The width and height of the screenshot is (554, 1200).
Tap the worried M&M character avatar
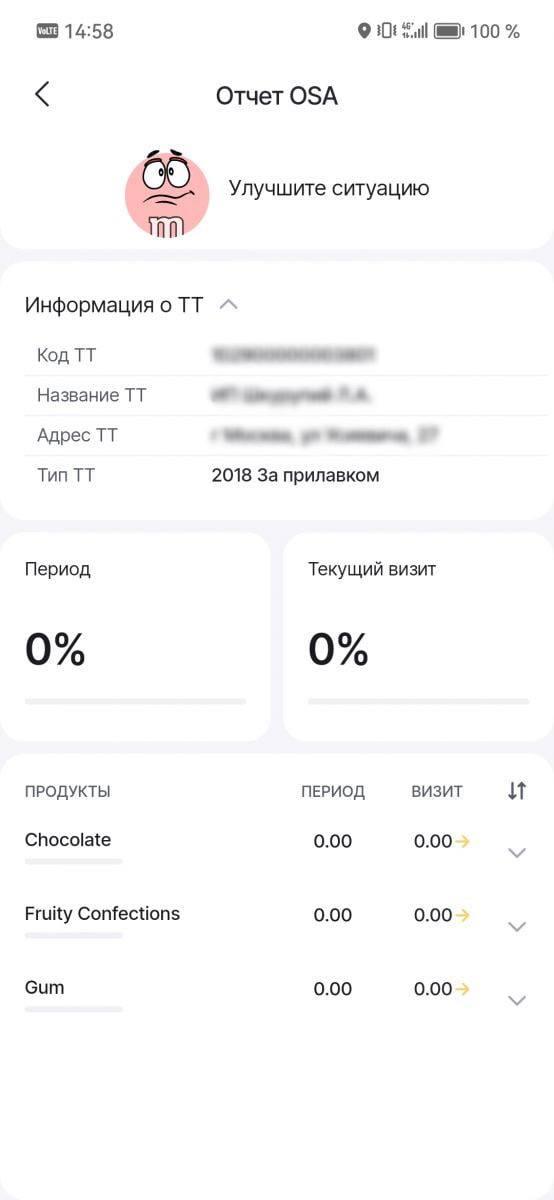point(167,194)
